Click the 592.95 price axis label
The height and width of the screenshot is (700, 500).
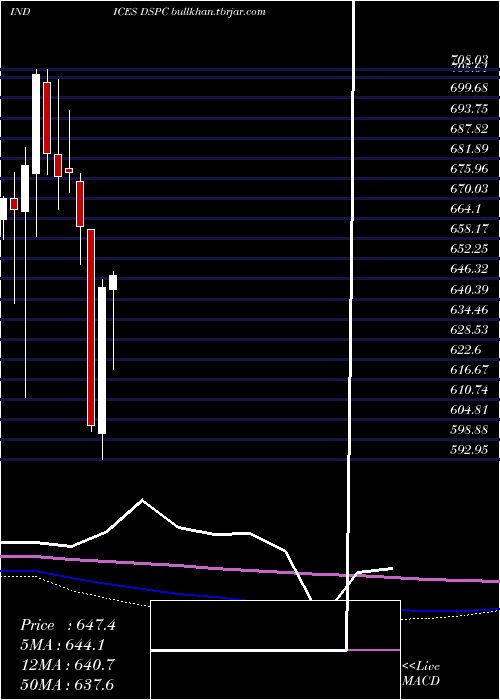tap(469, 450)
